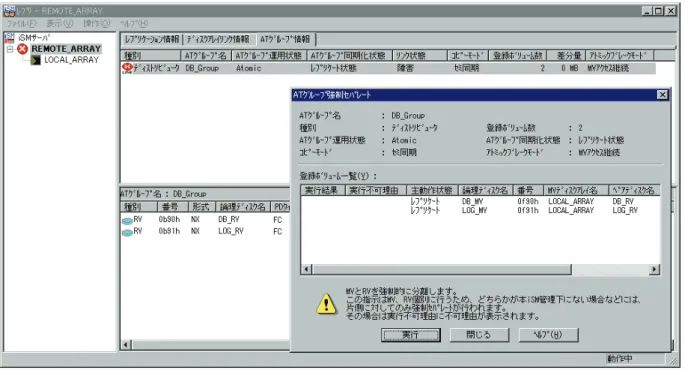Click the application icon in title bar
This screenshot has height=370, width=685.
tap(9, 10)
